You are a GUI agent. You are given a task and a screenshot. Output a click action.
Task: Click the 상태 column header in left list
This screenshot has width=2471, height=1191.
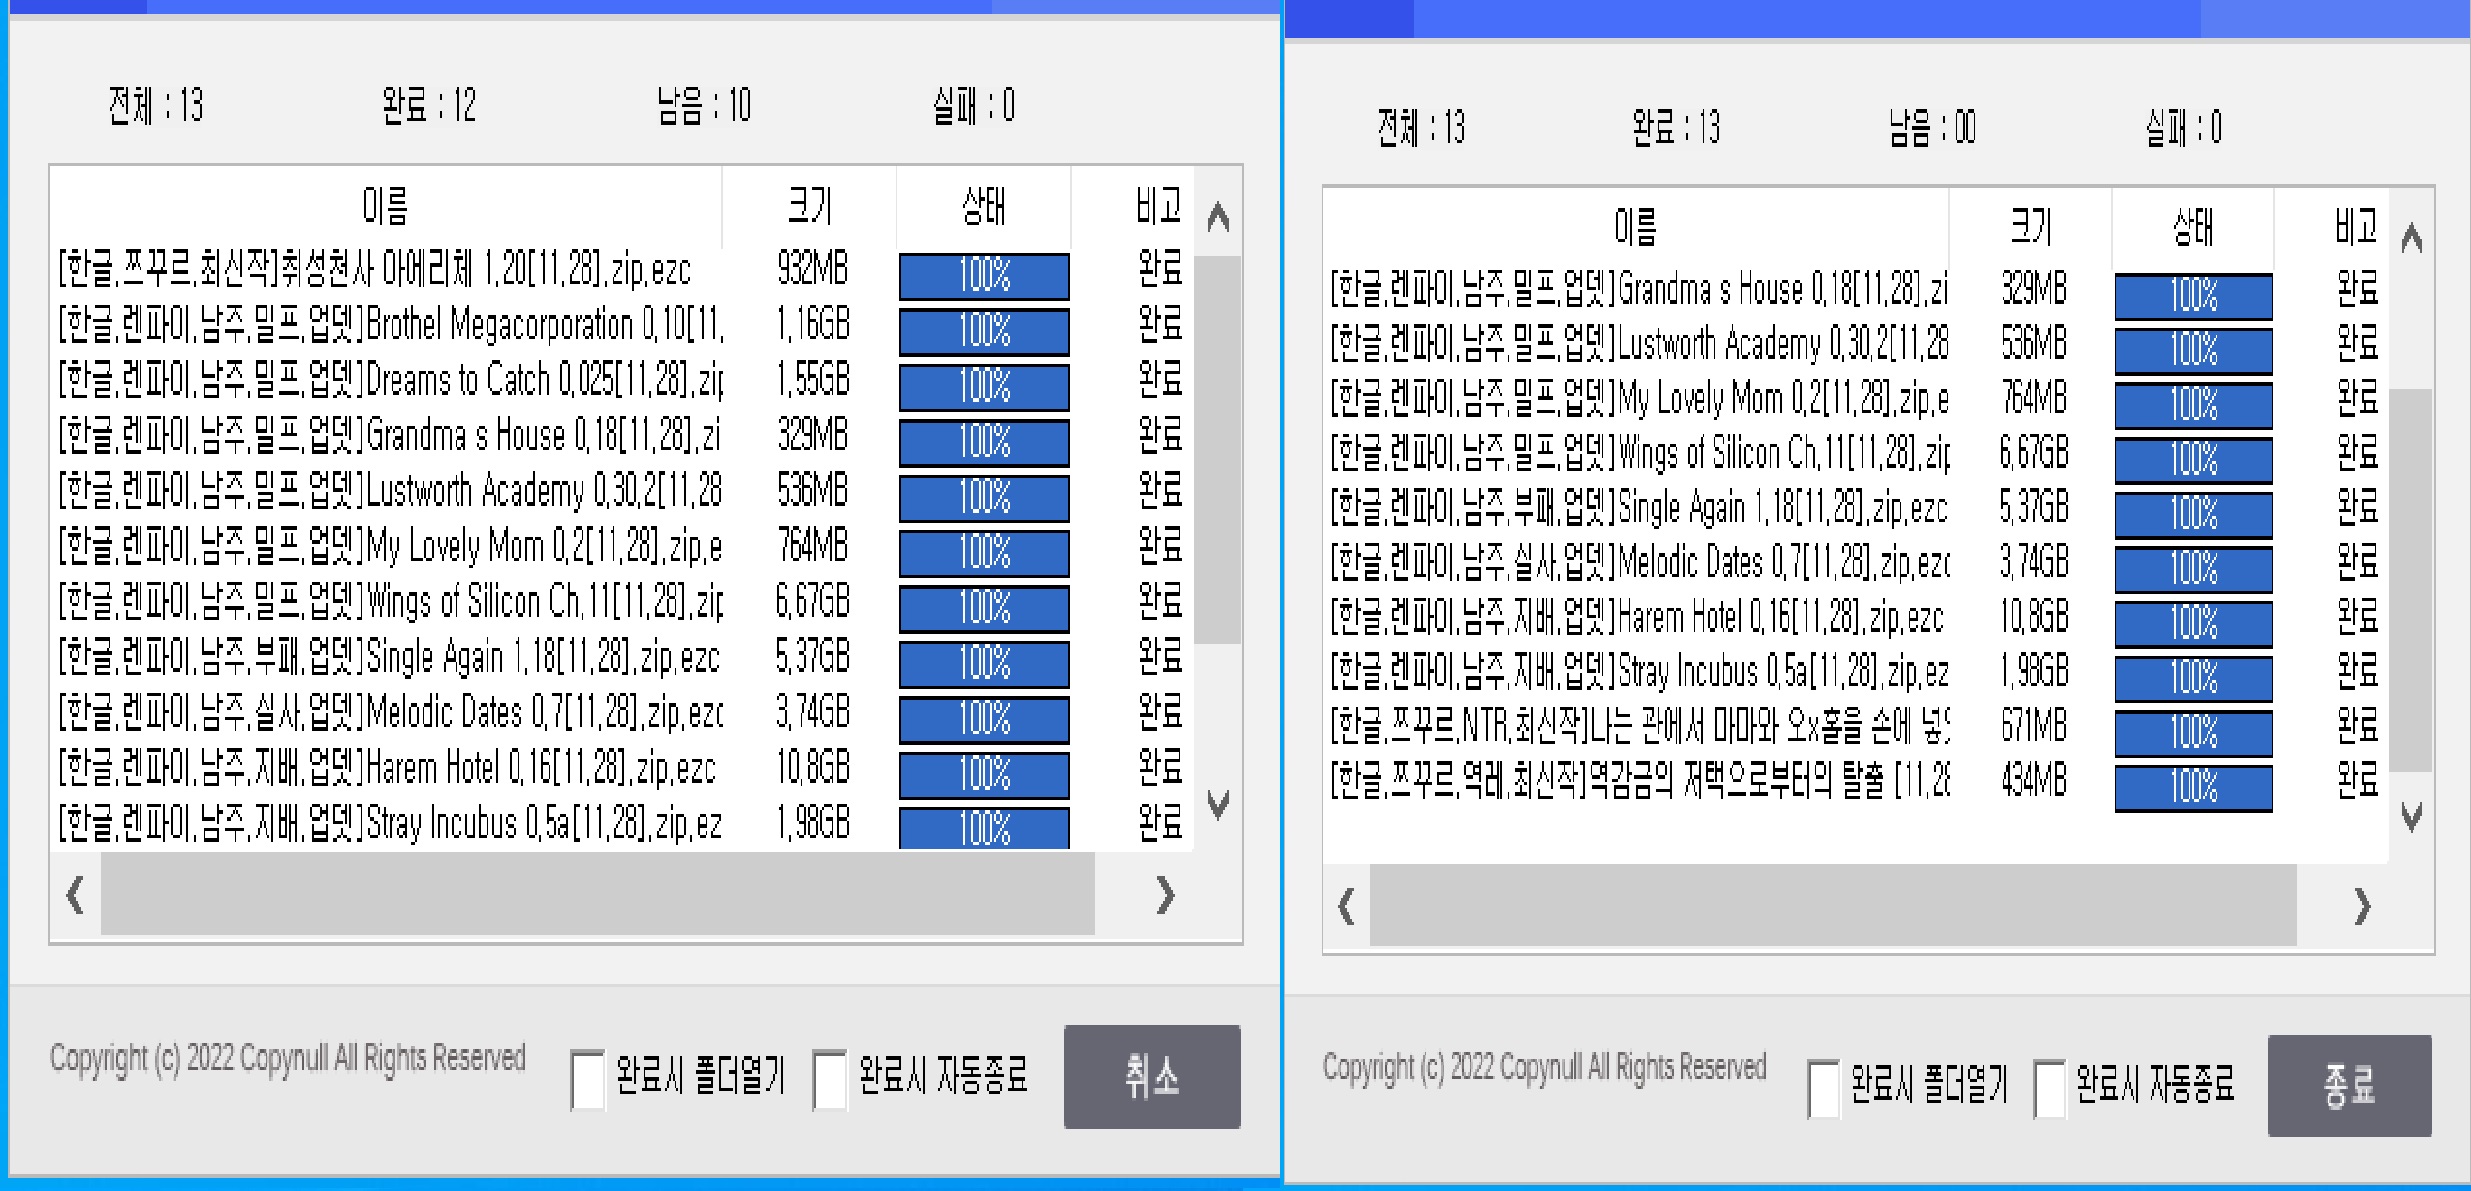click(983, 207)
